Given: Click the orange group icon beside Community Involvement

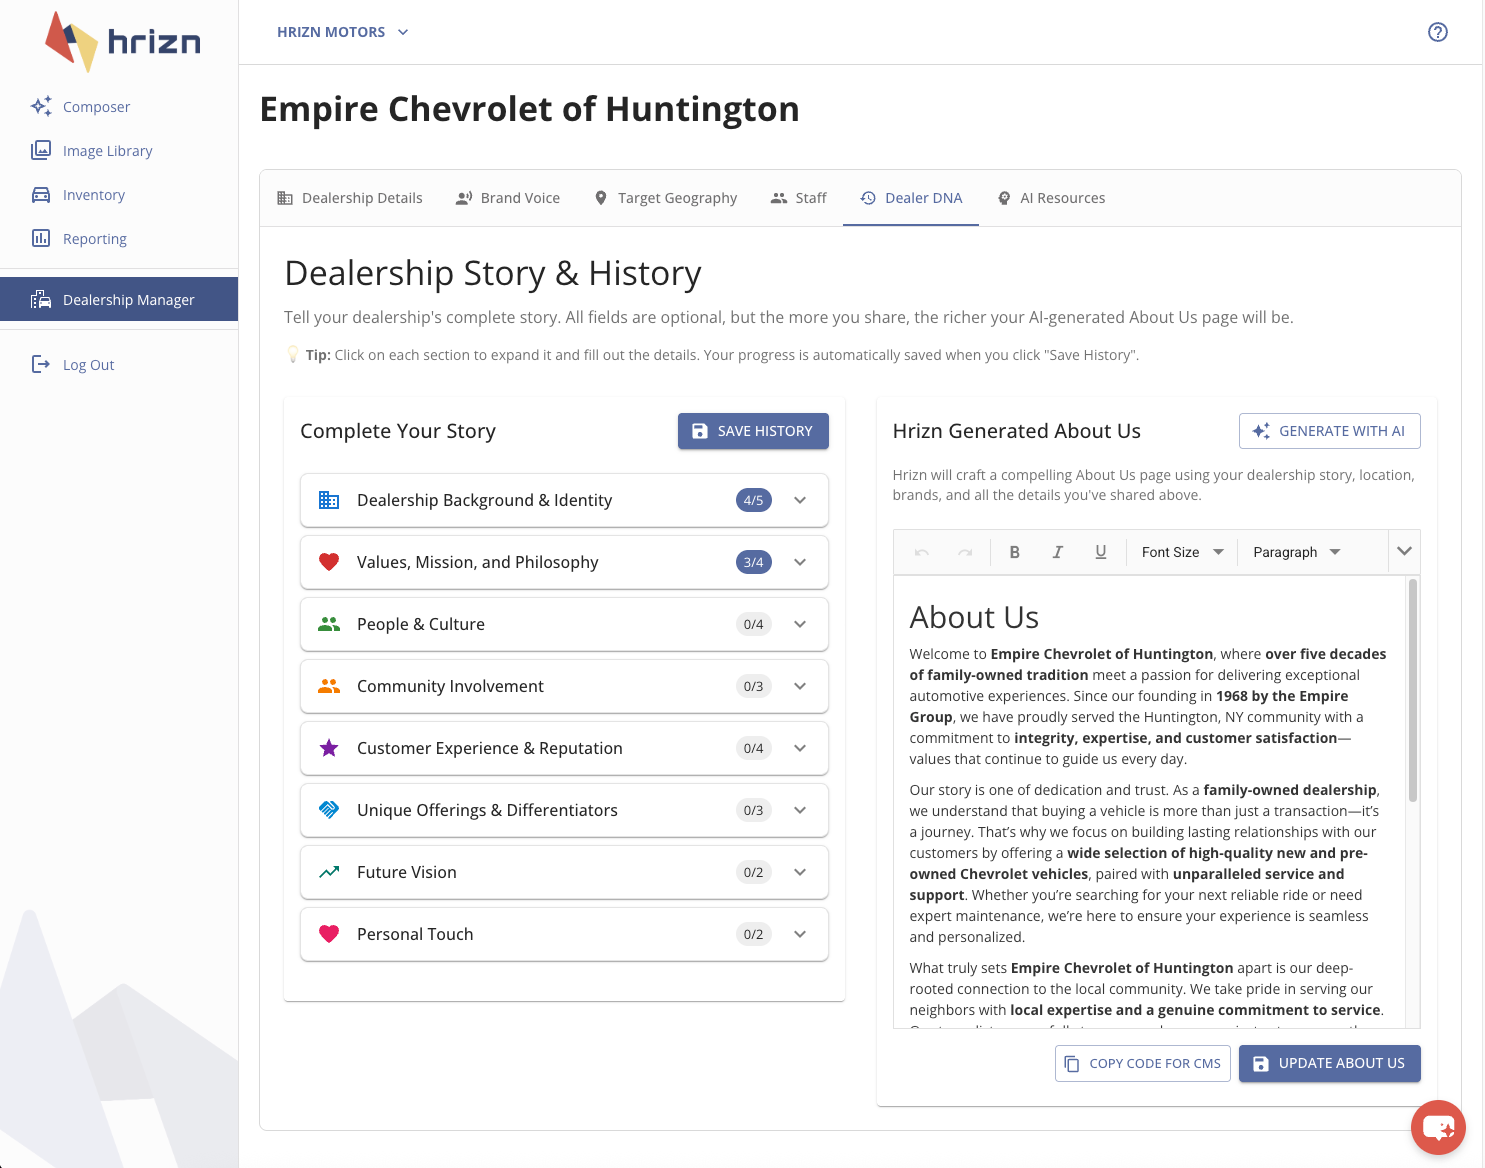Looking at the screenshot, I should pos(329,686).
